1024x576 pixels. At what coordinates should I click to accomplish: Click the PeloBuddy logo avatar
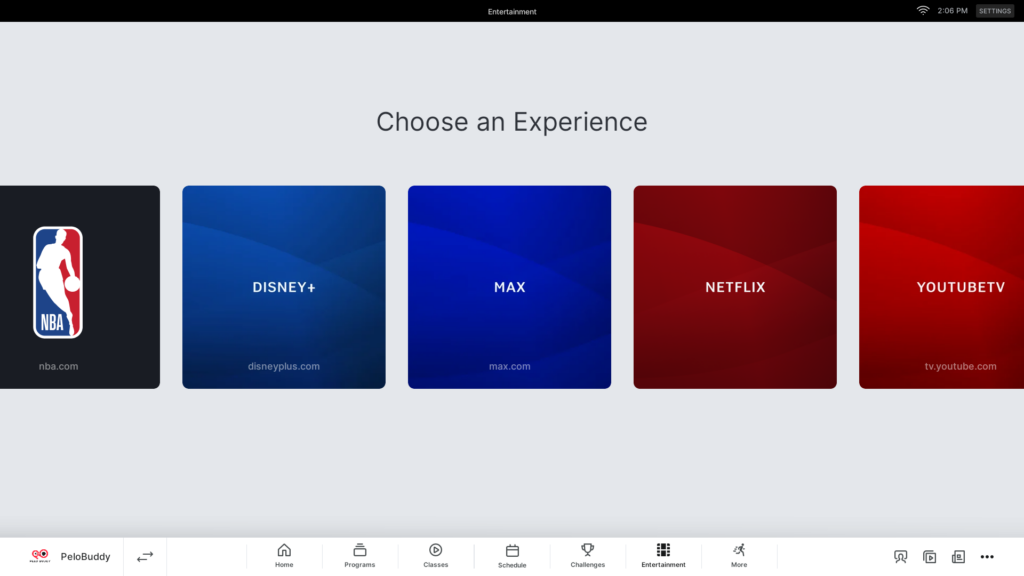(40, 556)
